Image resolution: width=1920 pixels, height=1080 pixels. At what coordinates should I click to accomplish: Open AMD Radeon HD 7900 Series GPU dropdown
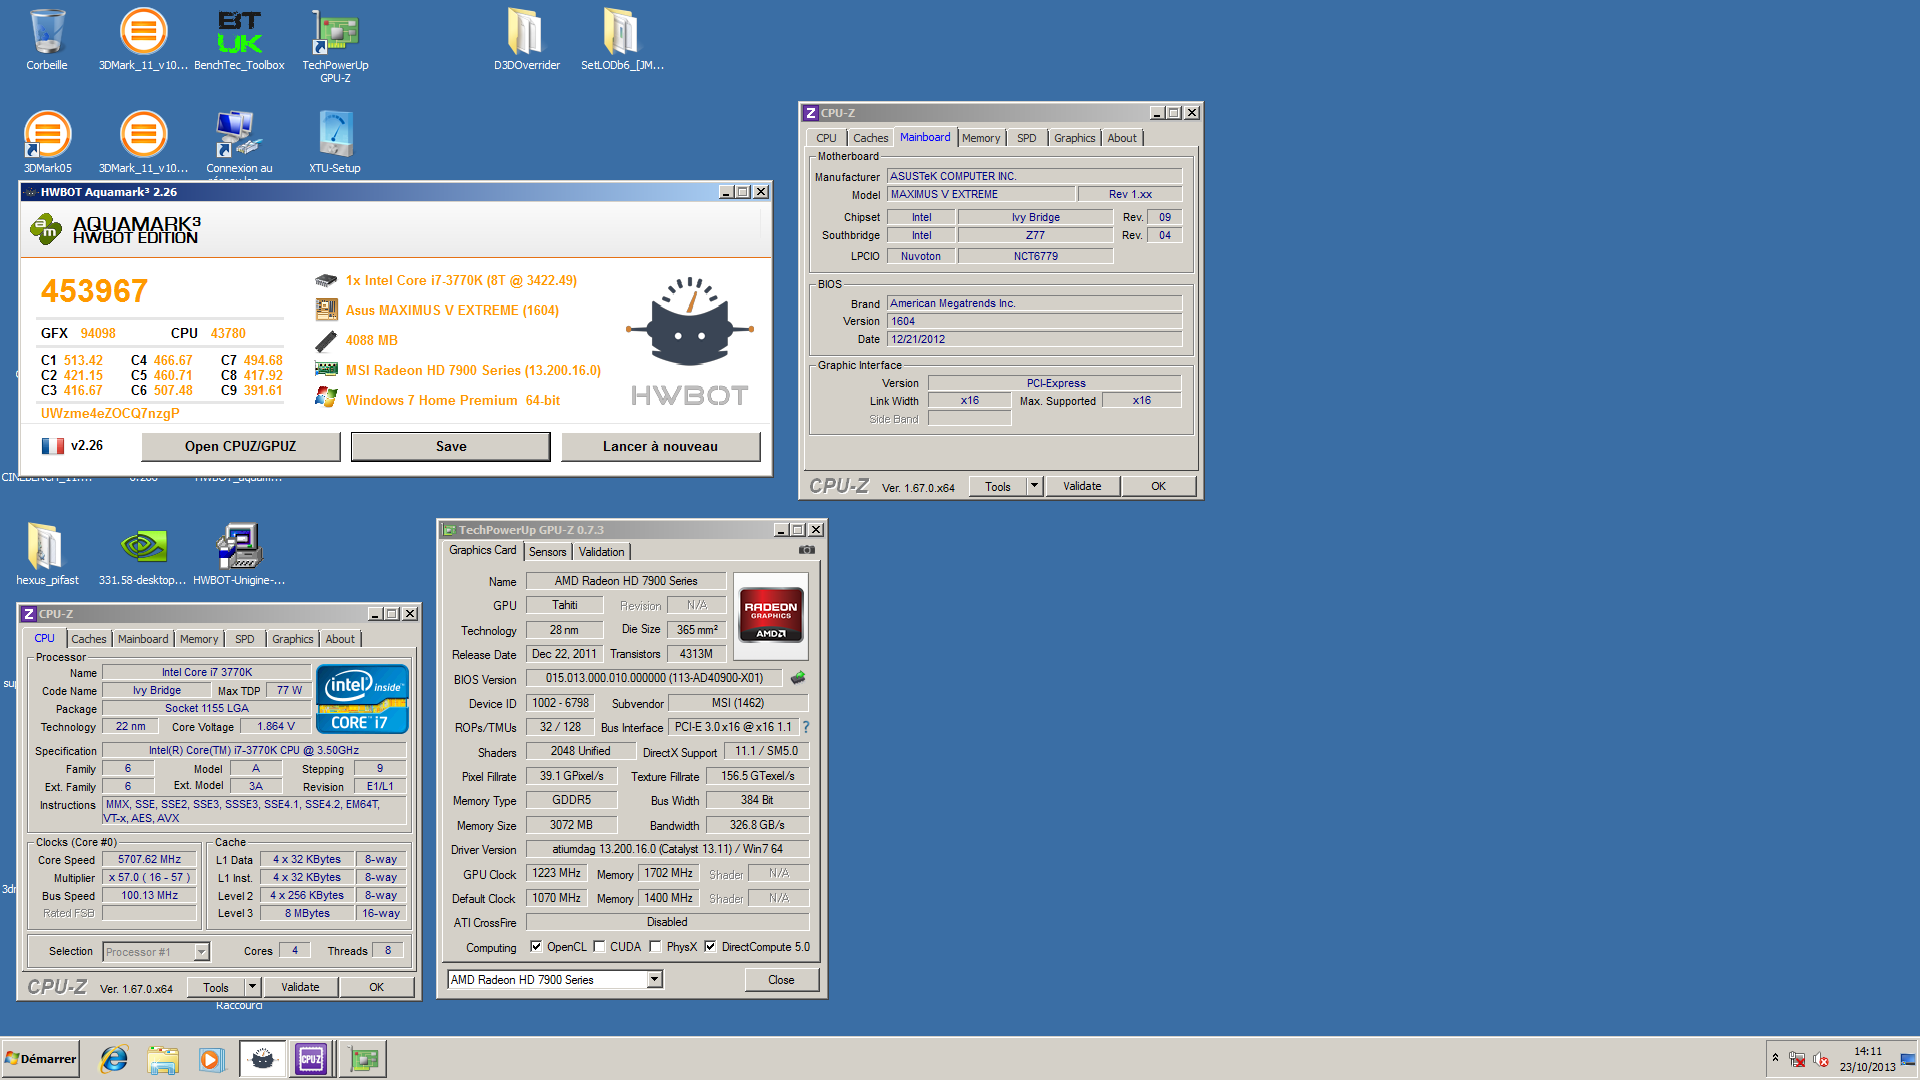[x=655, y=979]
